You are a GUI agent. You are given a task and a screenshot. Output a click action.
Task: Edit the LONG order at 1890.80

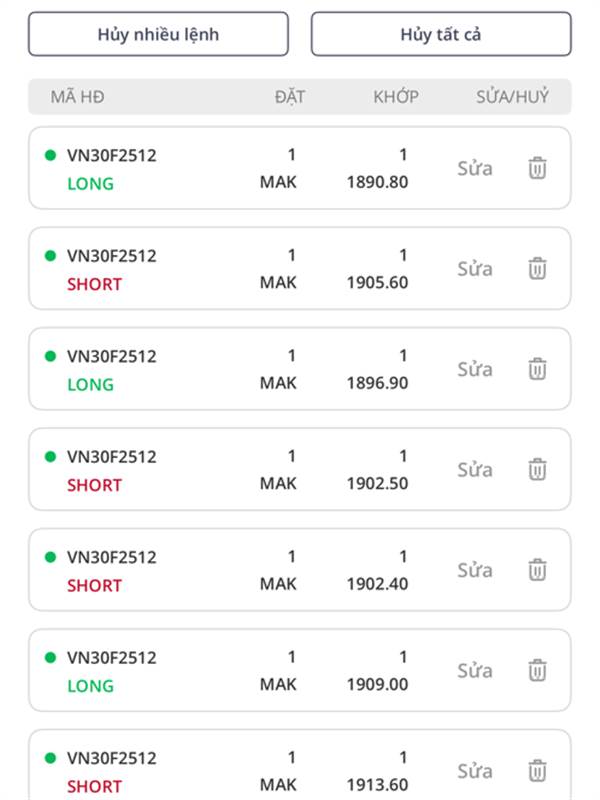pos(475,168)
